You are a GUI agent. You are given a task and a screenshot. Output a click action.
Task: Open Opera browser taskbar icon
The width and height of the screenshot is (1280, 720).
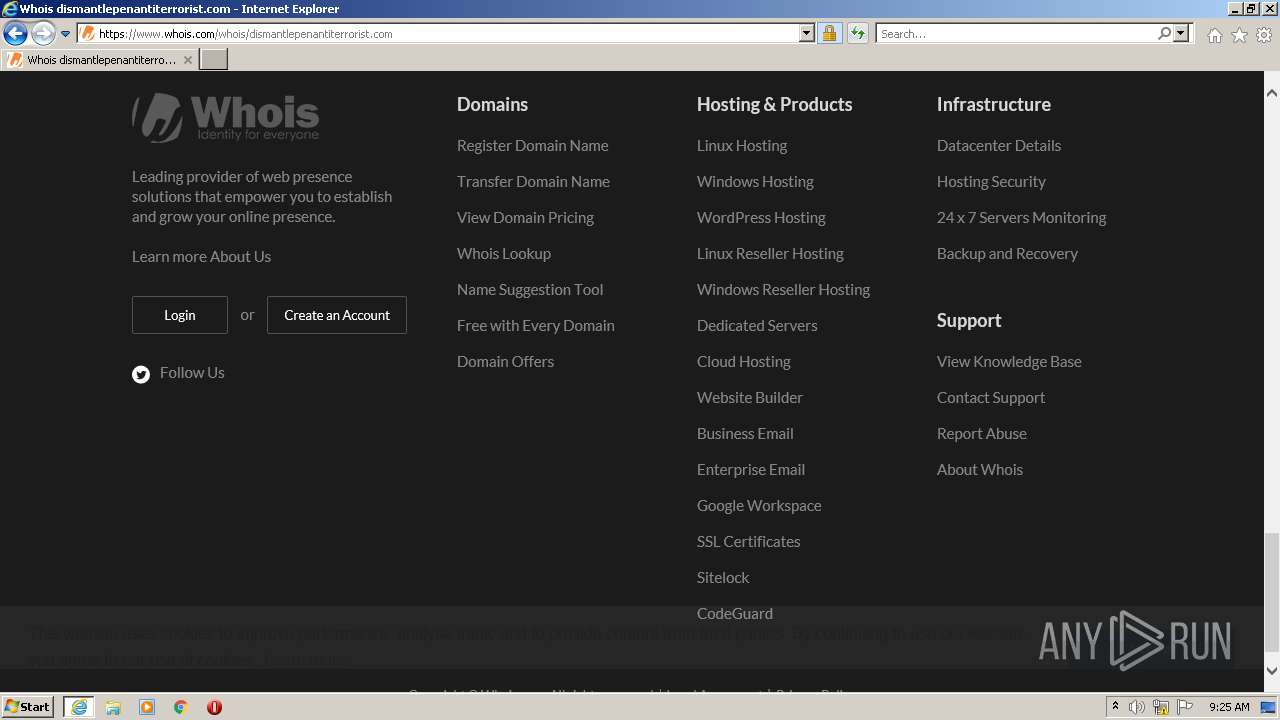pos(214,707)
